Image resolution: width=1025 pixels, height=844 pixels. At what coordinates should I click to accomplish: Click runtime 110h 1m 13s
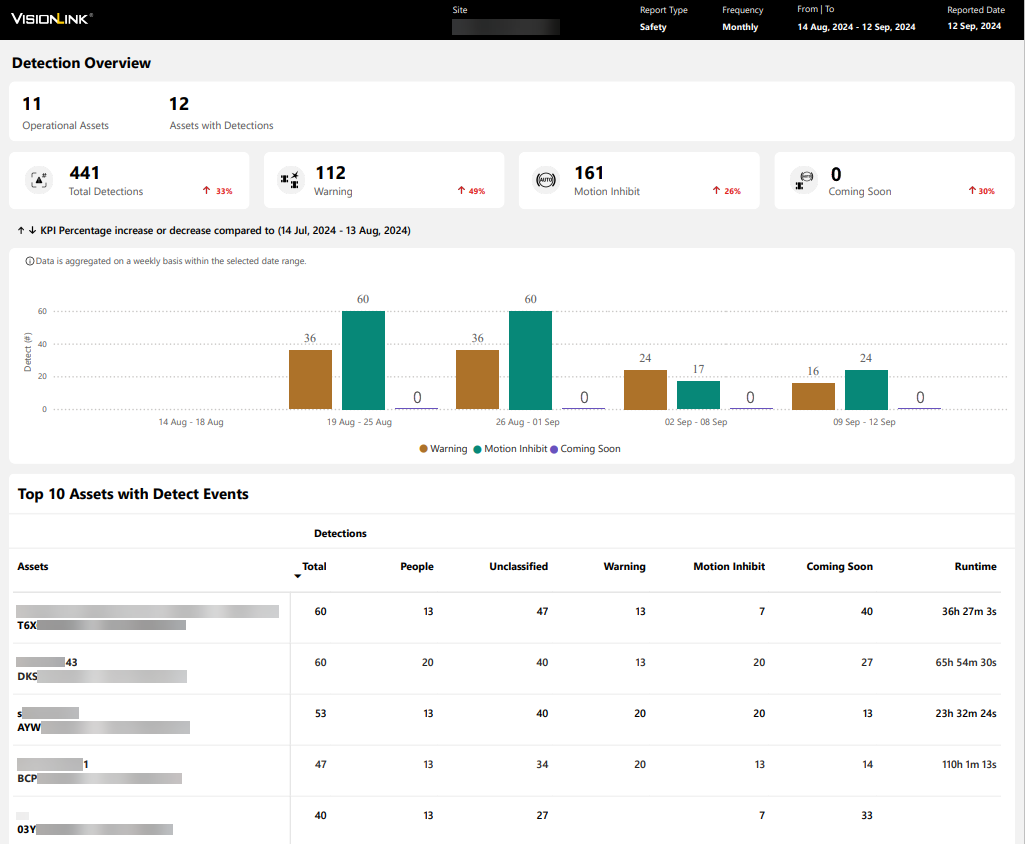969,764
